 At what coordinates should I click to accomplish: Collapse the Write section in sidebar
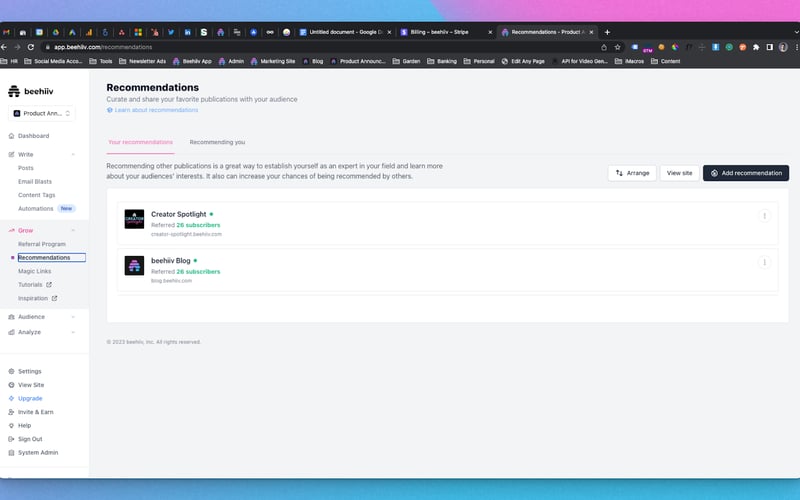pyautogui.click(x=73, y=155)
